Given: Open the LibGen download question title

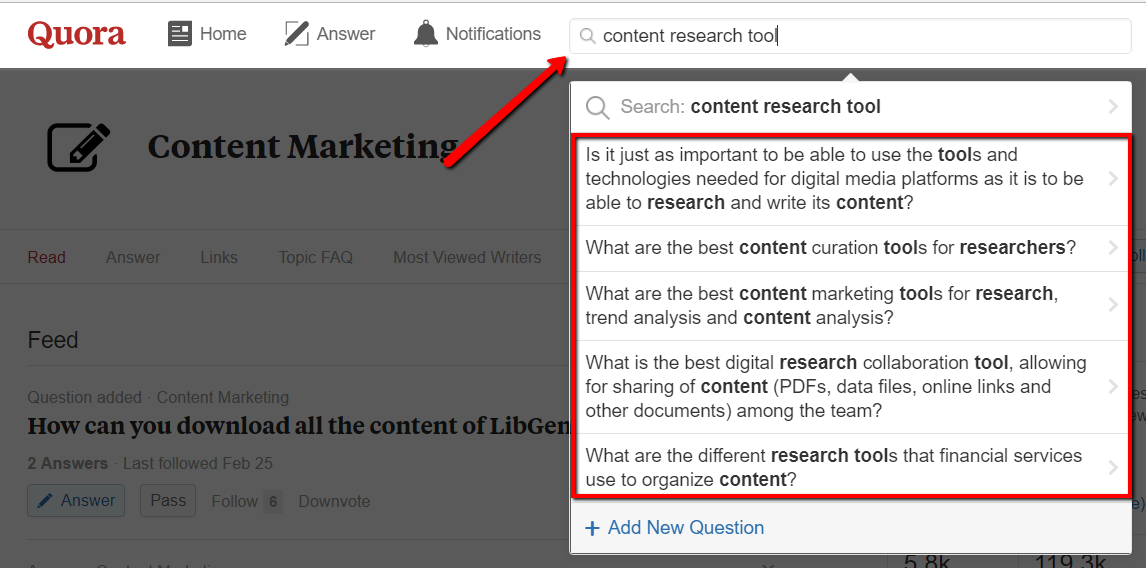Looking at the screenshot, I should point(298,426).
